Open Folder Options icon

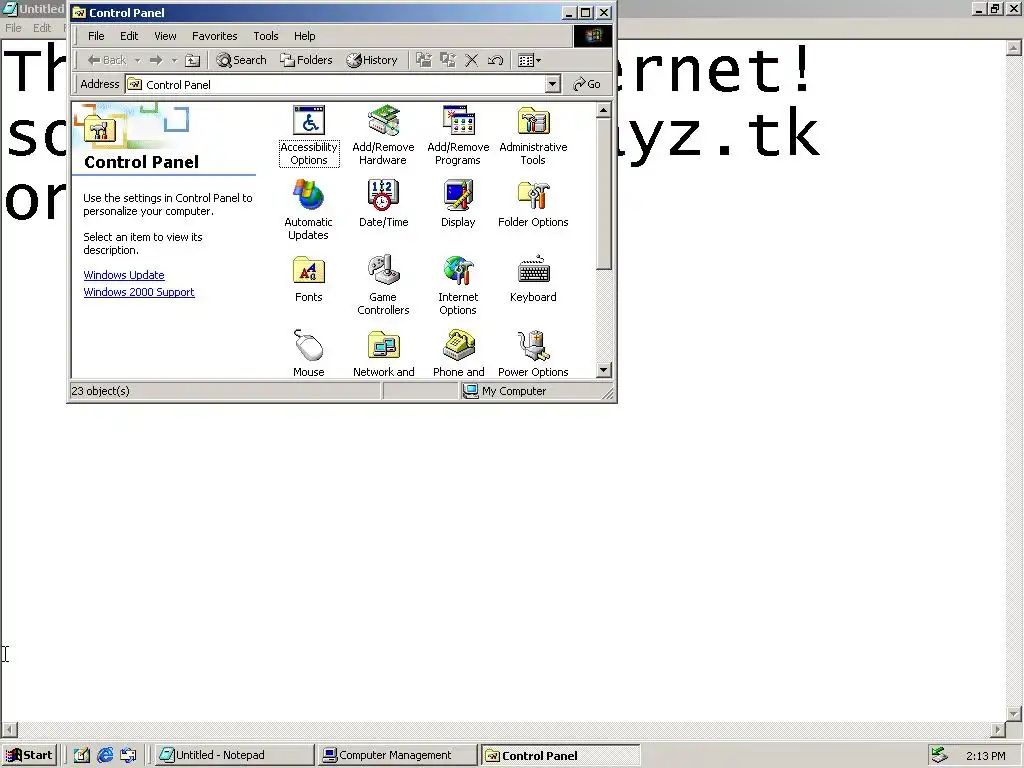(x=533, y=204)
